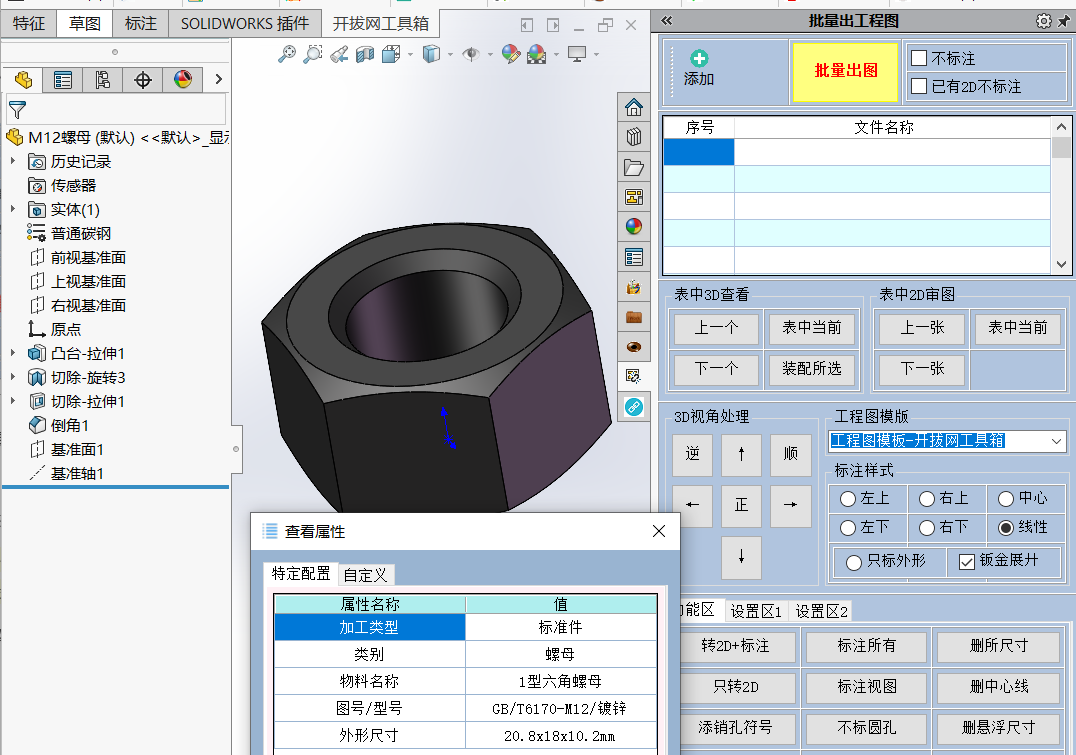Click the home icon in the task pane

(633, 108)
